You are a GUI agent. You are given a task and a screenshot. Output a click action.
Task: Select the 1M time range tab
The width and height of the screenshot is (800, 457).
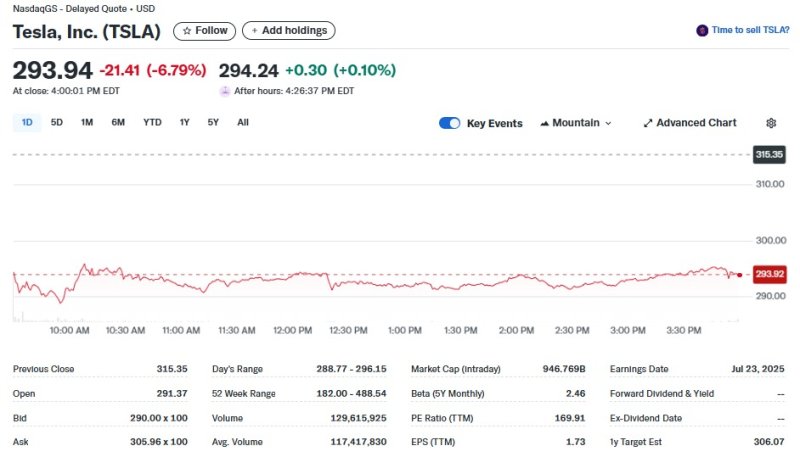pyautogui.click(x=87, y=122)
